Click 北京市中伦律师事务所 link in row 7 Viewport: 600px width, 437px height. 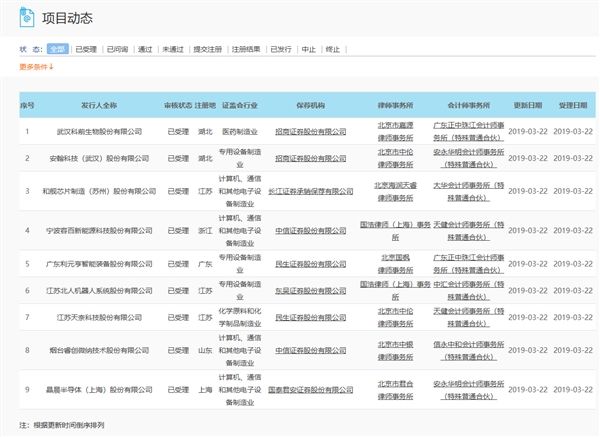pos(395,317)
